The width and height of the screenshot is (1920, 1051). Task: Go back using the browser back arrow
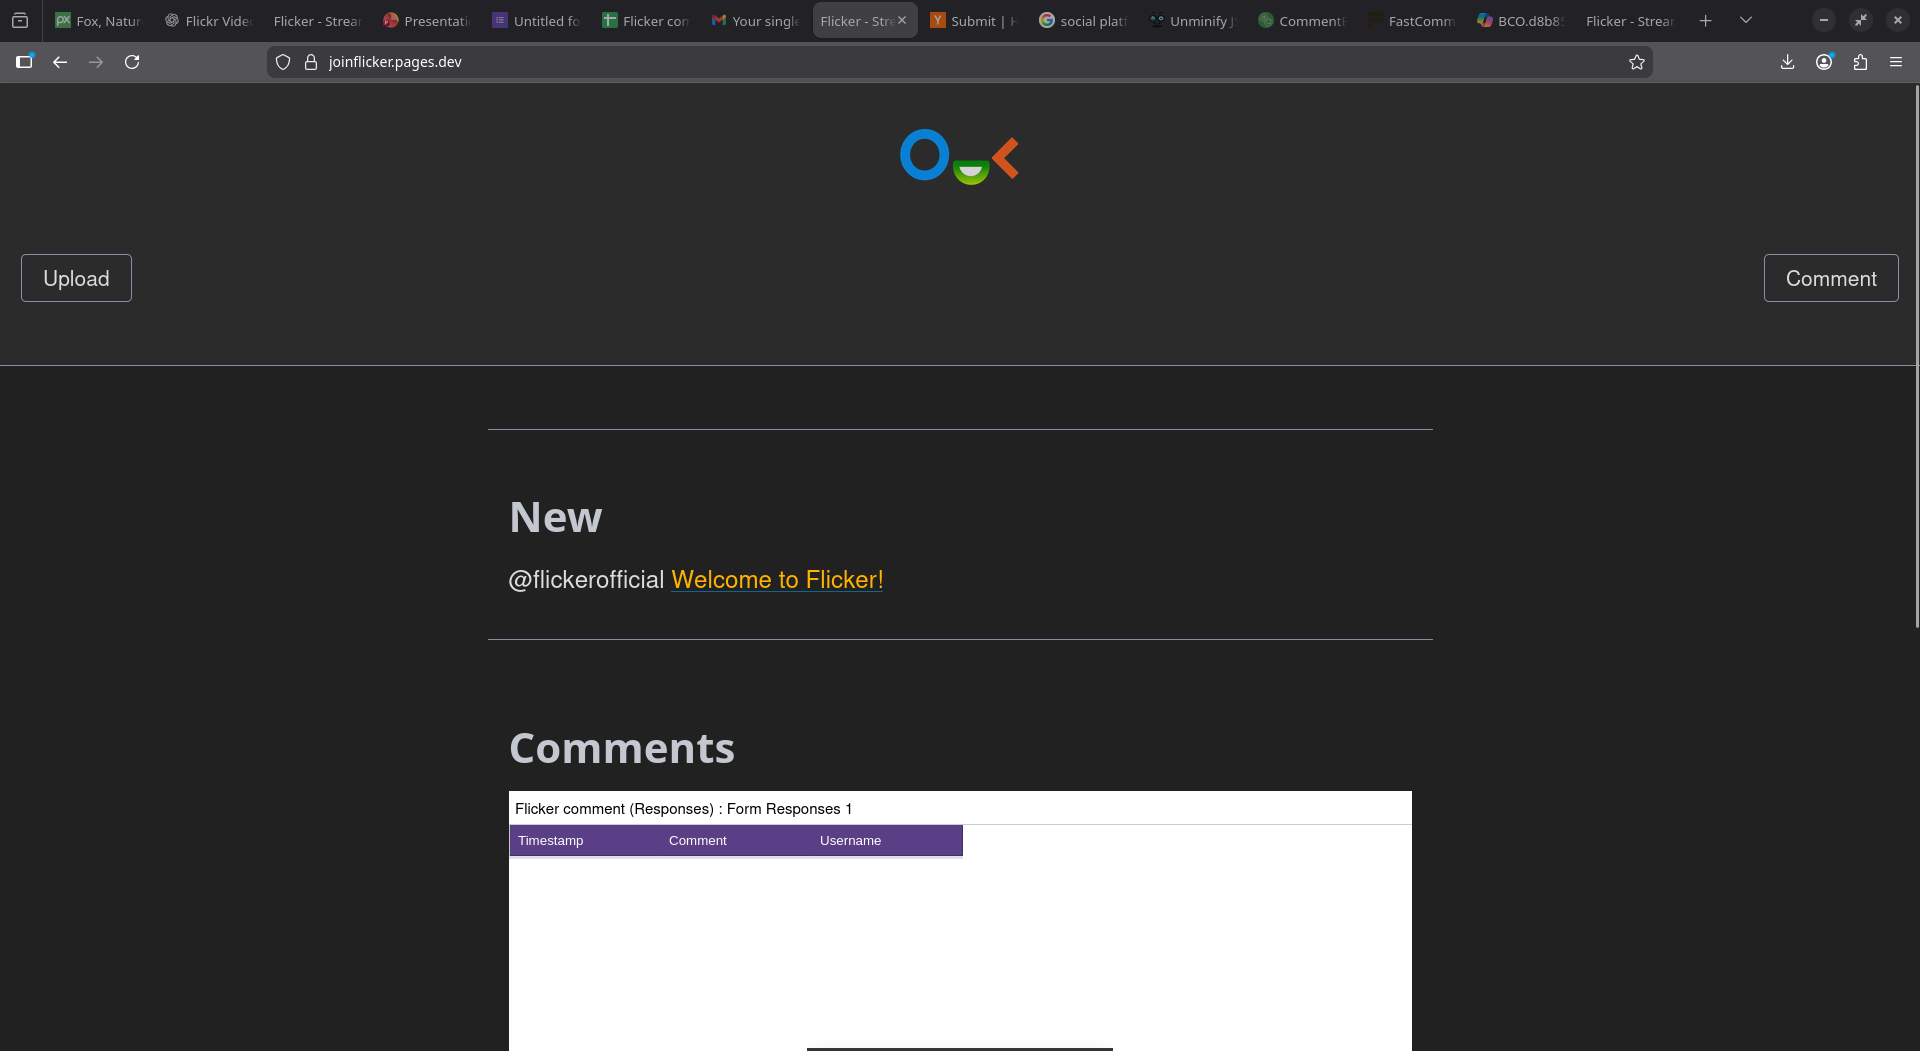(x=60, y=62)
